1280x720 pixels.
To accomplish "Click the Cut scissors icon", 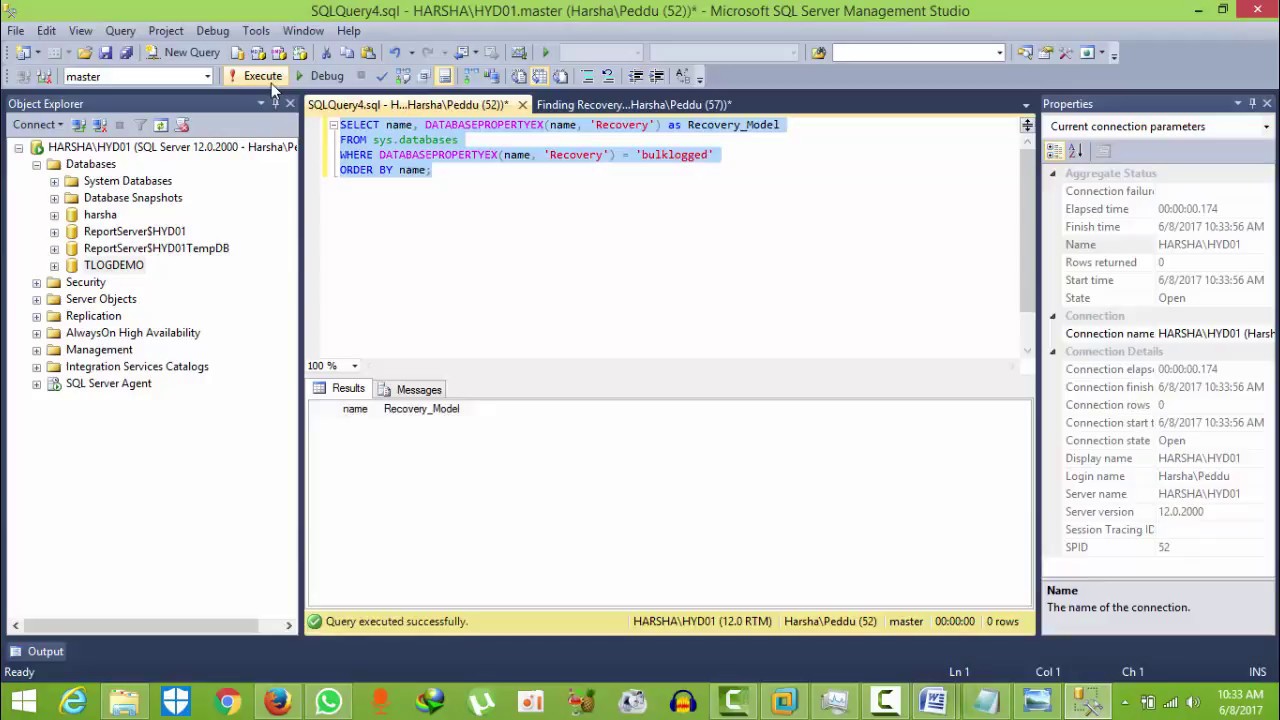I will click(x=326, y=52).
